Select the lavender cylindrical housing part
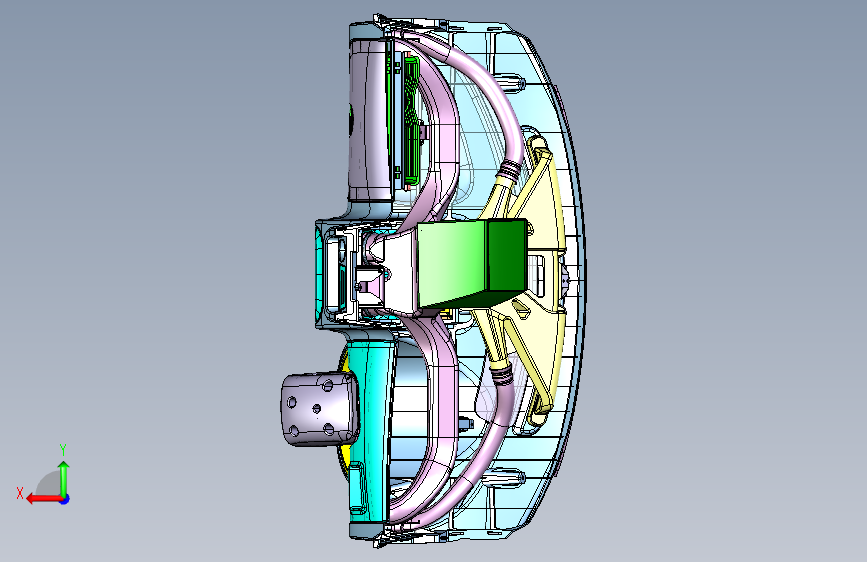 point(369,120)
